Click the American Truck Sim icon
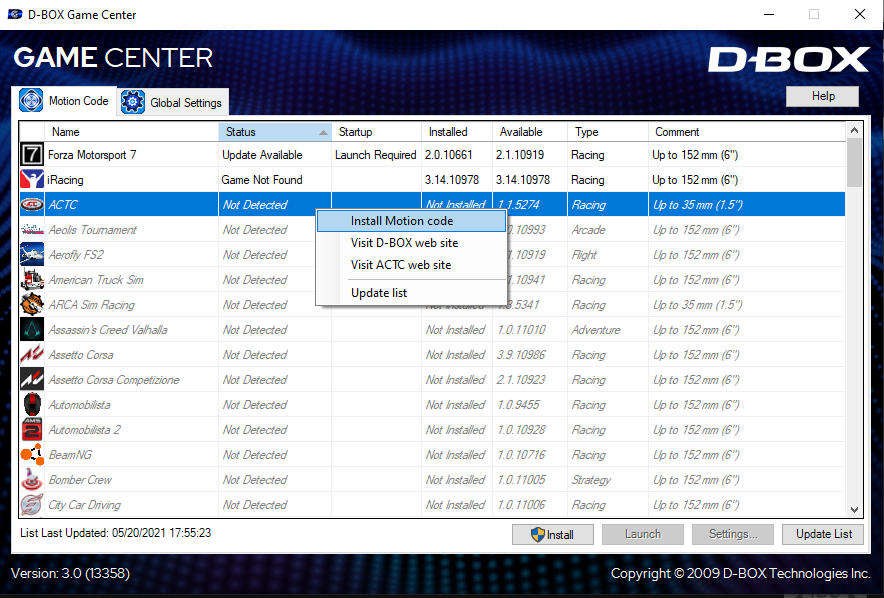 pos(32,280)
